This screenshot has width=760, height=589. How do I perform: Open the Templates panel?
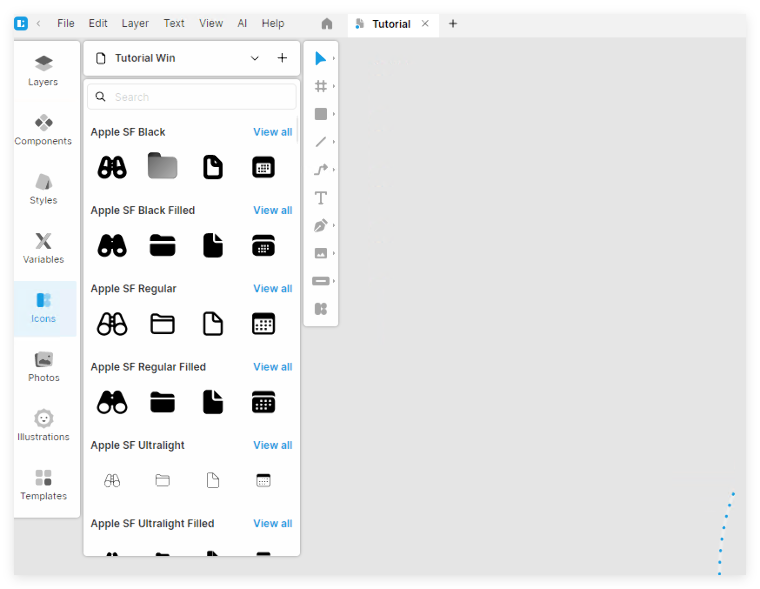point(43,485)
